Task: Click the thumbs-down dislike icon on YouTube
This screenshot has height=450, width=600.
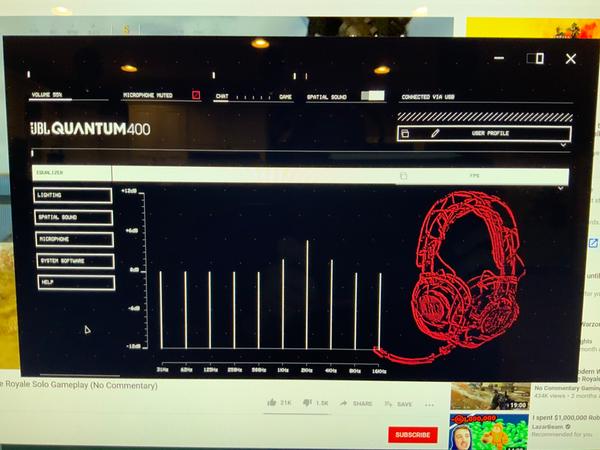Action: coord(307,403)
